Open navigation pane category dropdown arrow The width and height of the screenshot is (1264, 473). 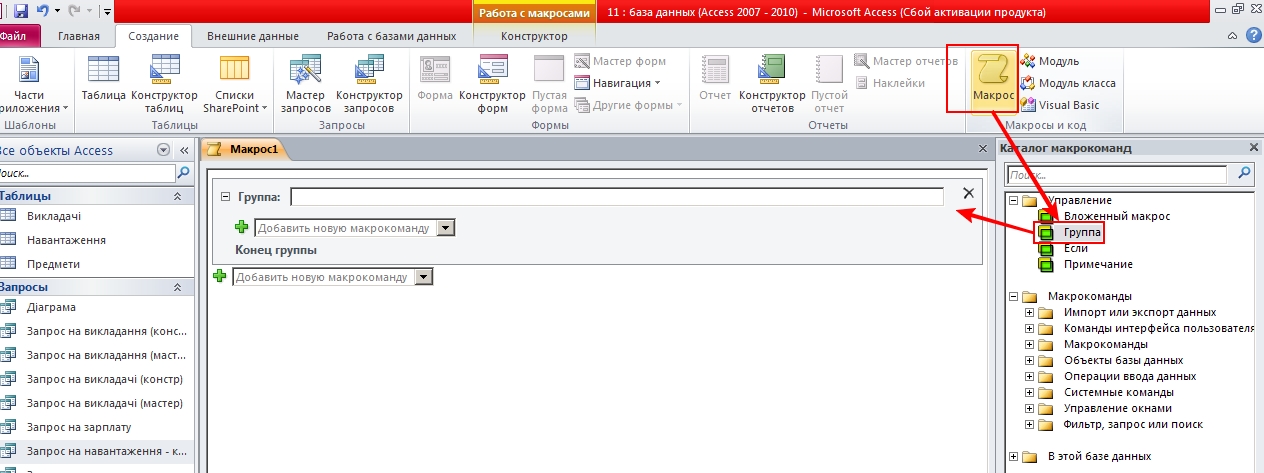163,150
